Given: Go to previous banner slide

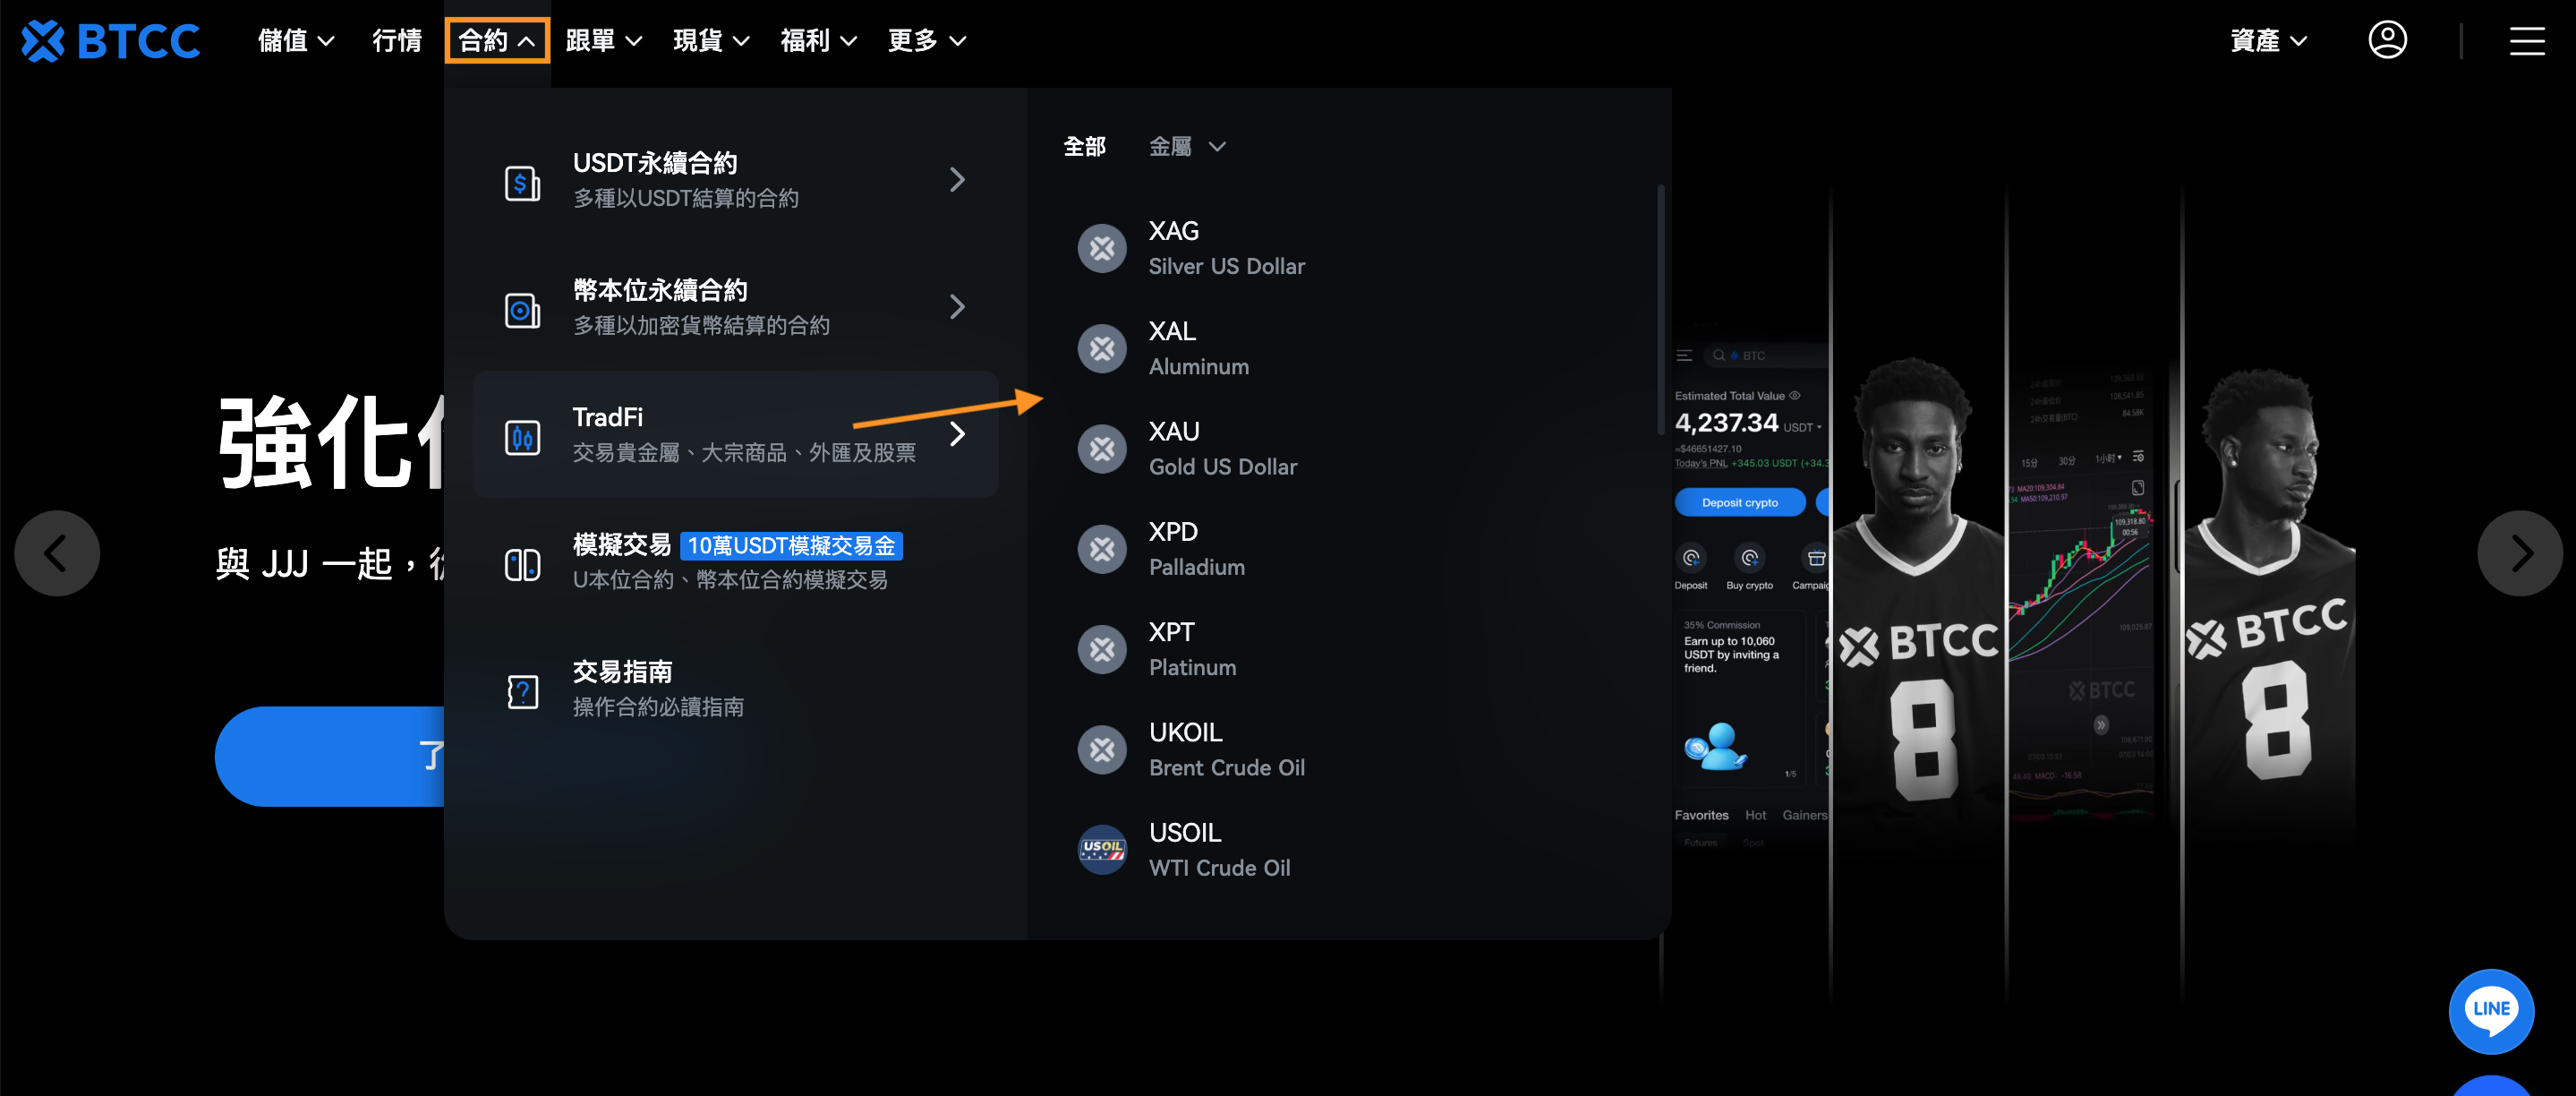Looking at the screenshot, I should click(57, 553).
